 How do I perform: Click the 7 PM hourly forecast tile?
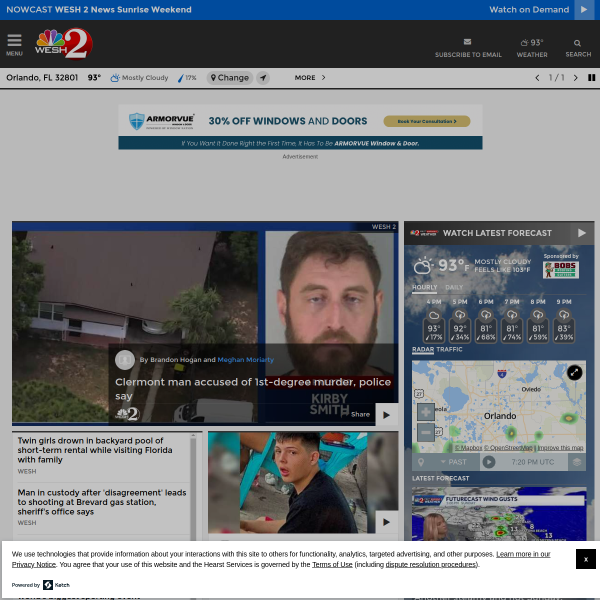[512, 321]
